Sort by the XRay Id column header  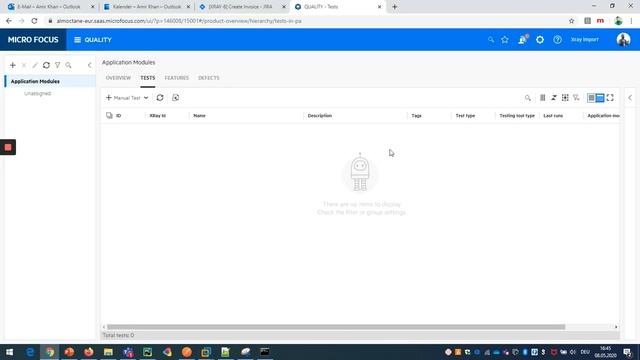[158, 116]
